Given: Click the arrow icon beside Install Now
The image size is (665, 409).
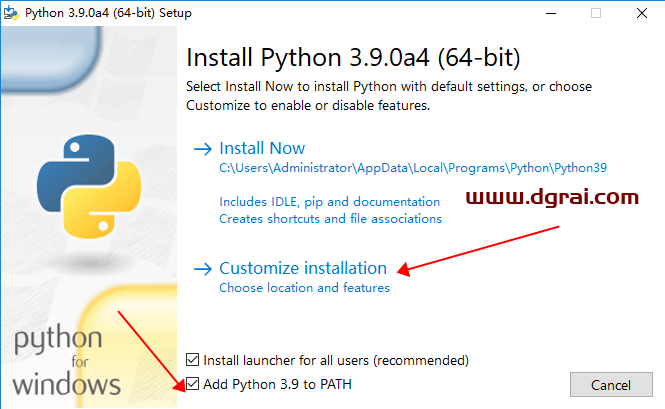Looking at the screenshot, I should point(203,148).
